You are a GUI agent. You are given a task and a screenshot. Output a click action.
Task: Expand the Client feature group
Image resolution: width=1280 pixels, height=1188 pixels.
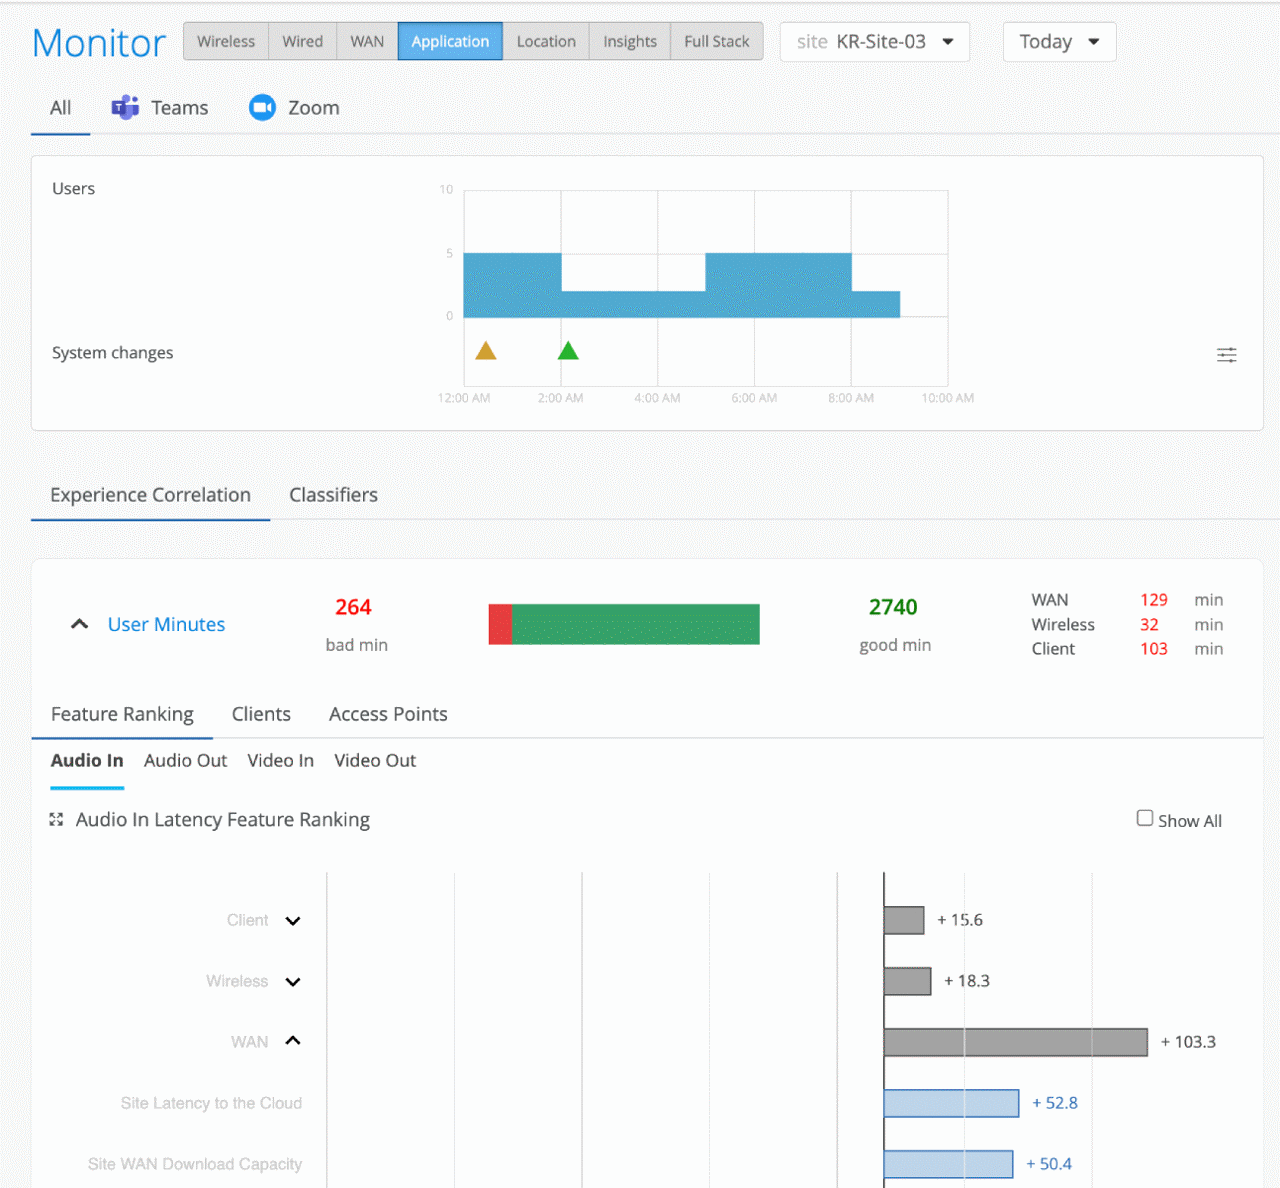coord(293,921)
